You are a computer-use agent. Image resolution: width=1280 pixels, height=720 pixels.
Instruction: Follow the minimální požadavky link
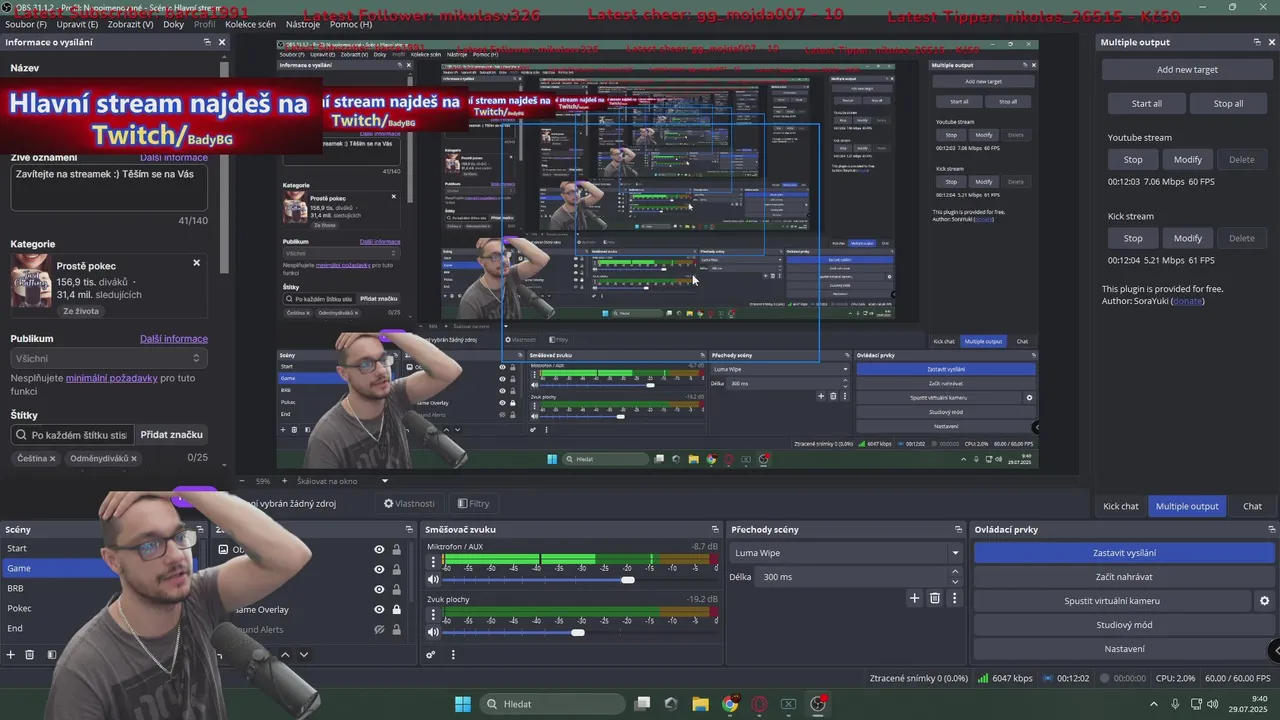[111, 378]
